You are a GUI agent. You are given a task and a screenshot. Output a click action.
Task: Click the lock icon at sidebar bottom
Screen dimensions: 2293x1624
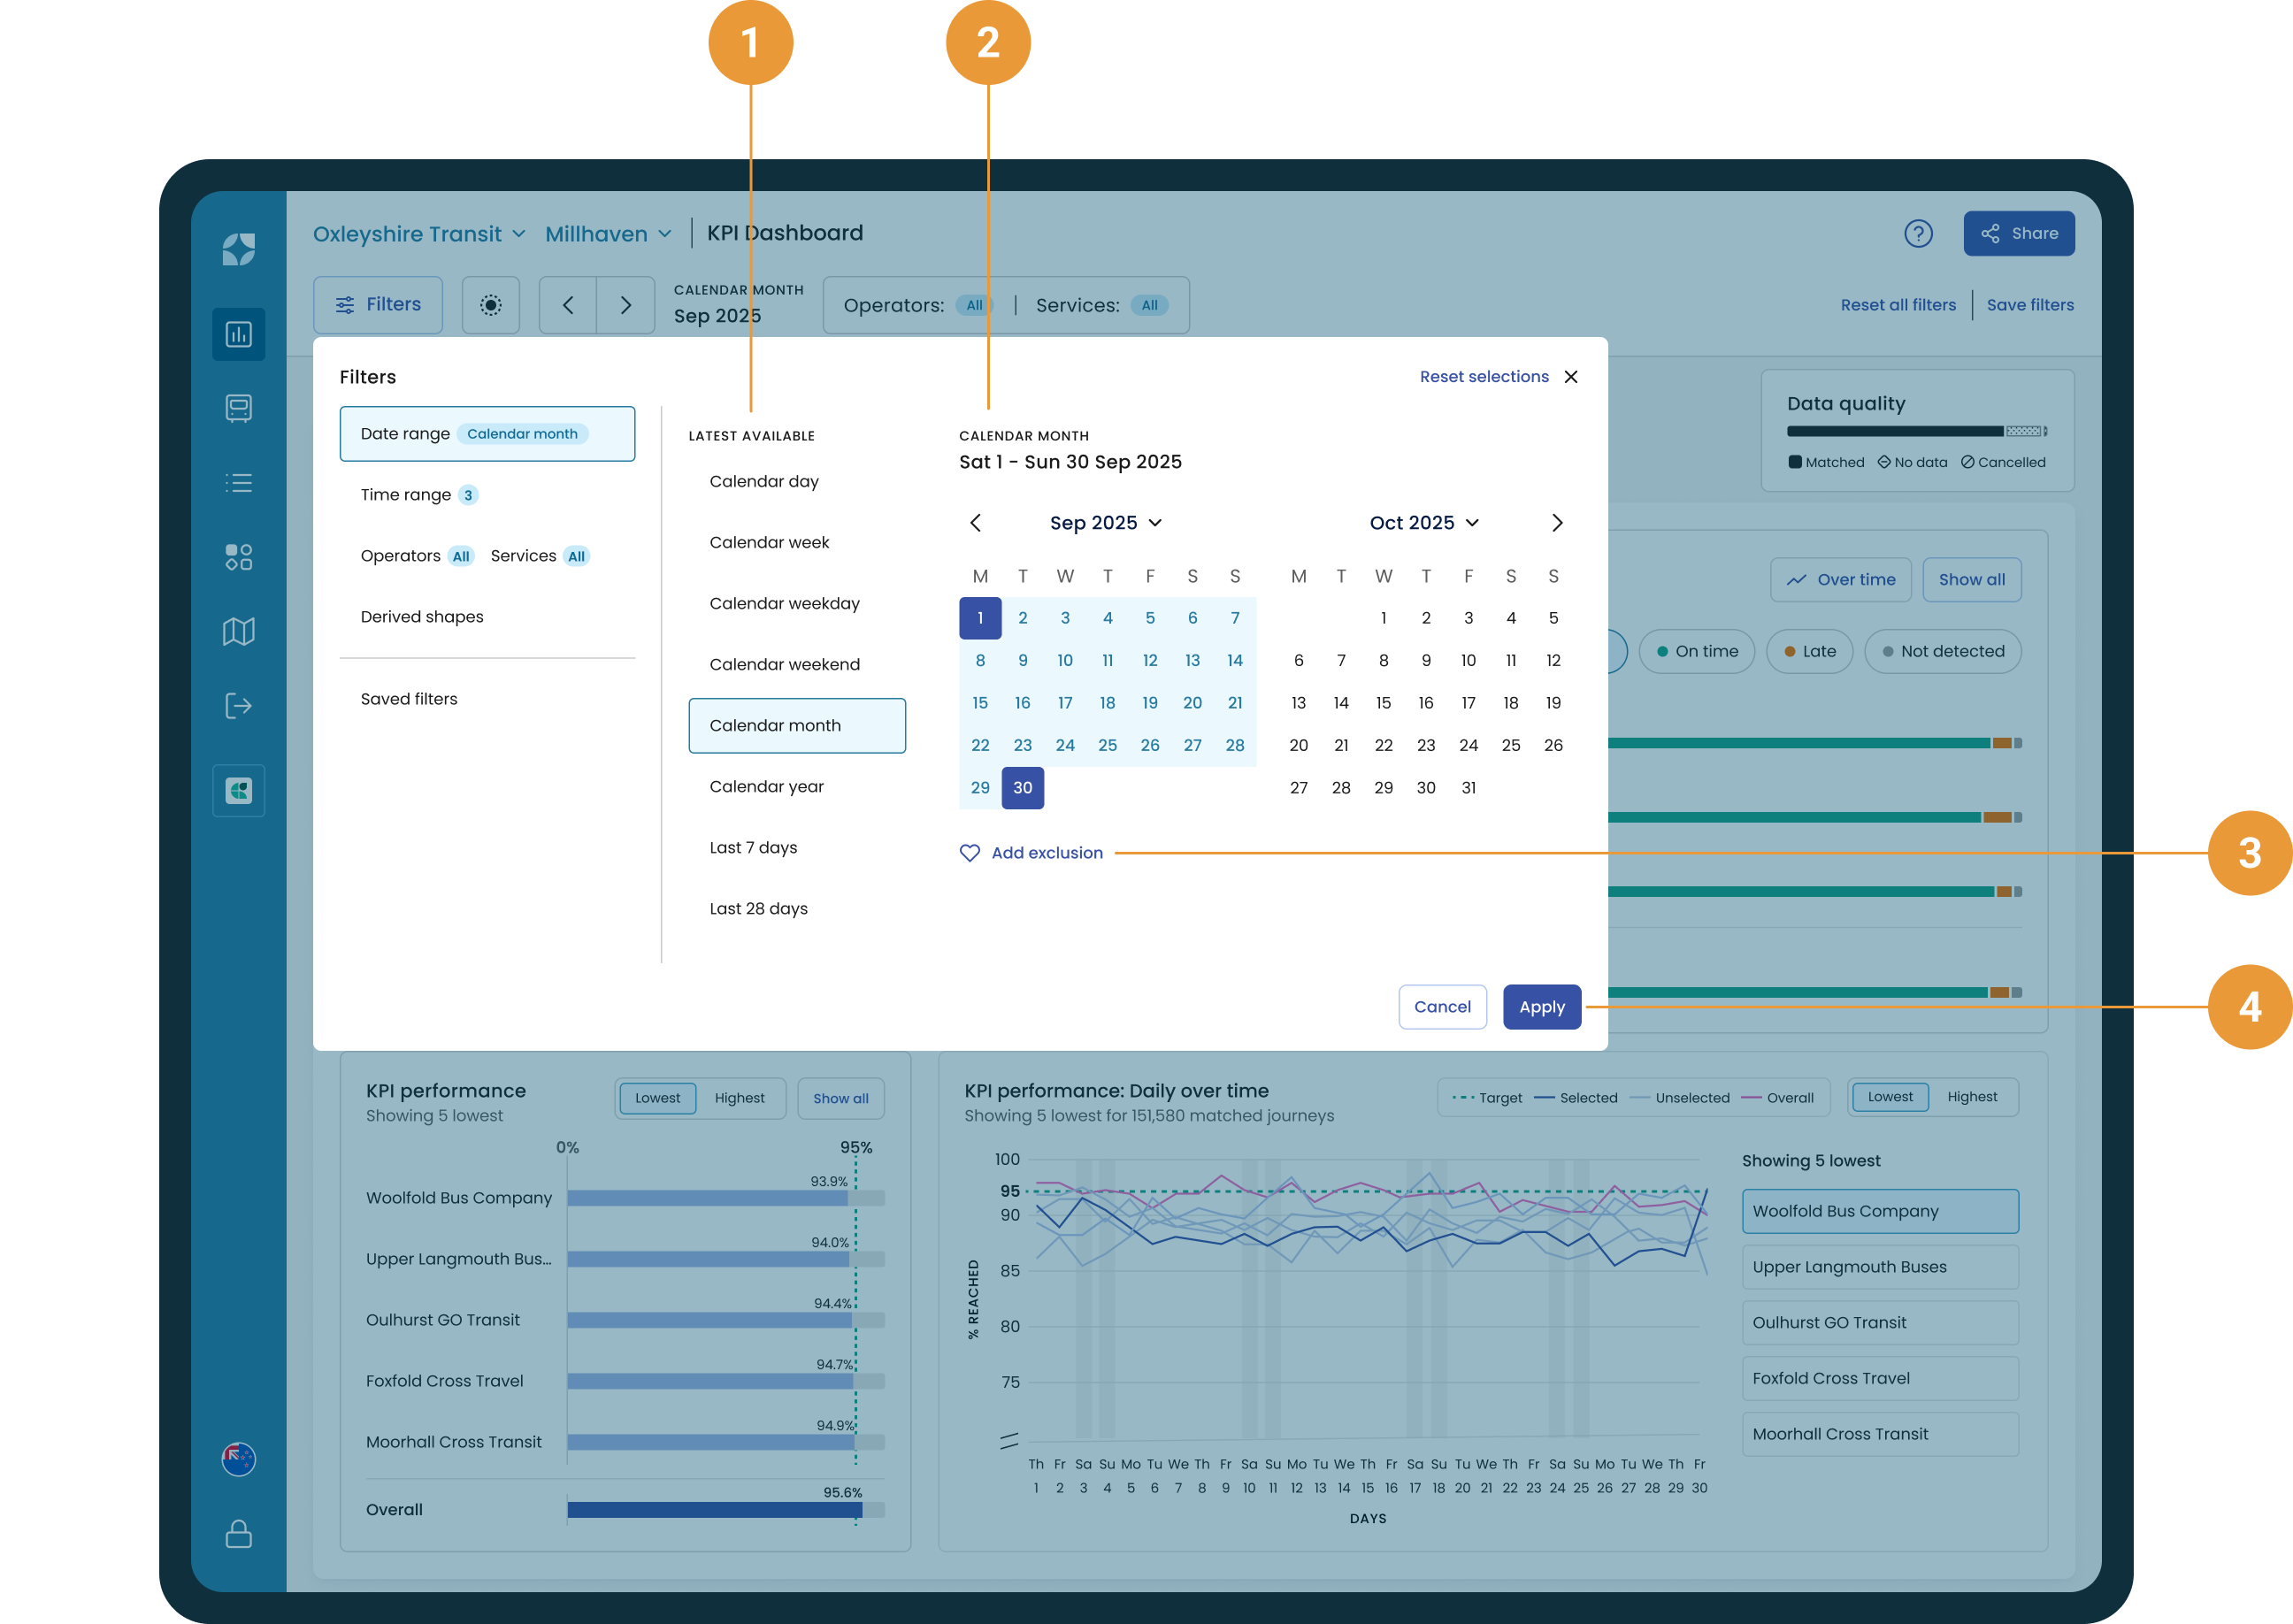(238, 1534)
